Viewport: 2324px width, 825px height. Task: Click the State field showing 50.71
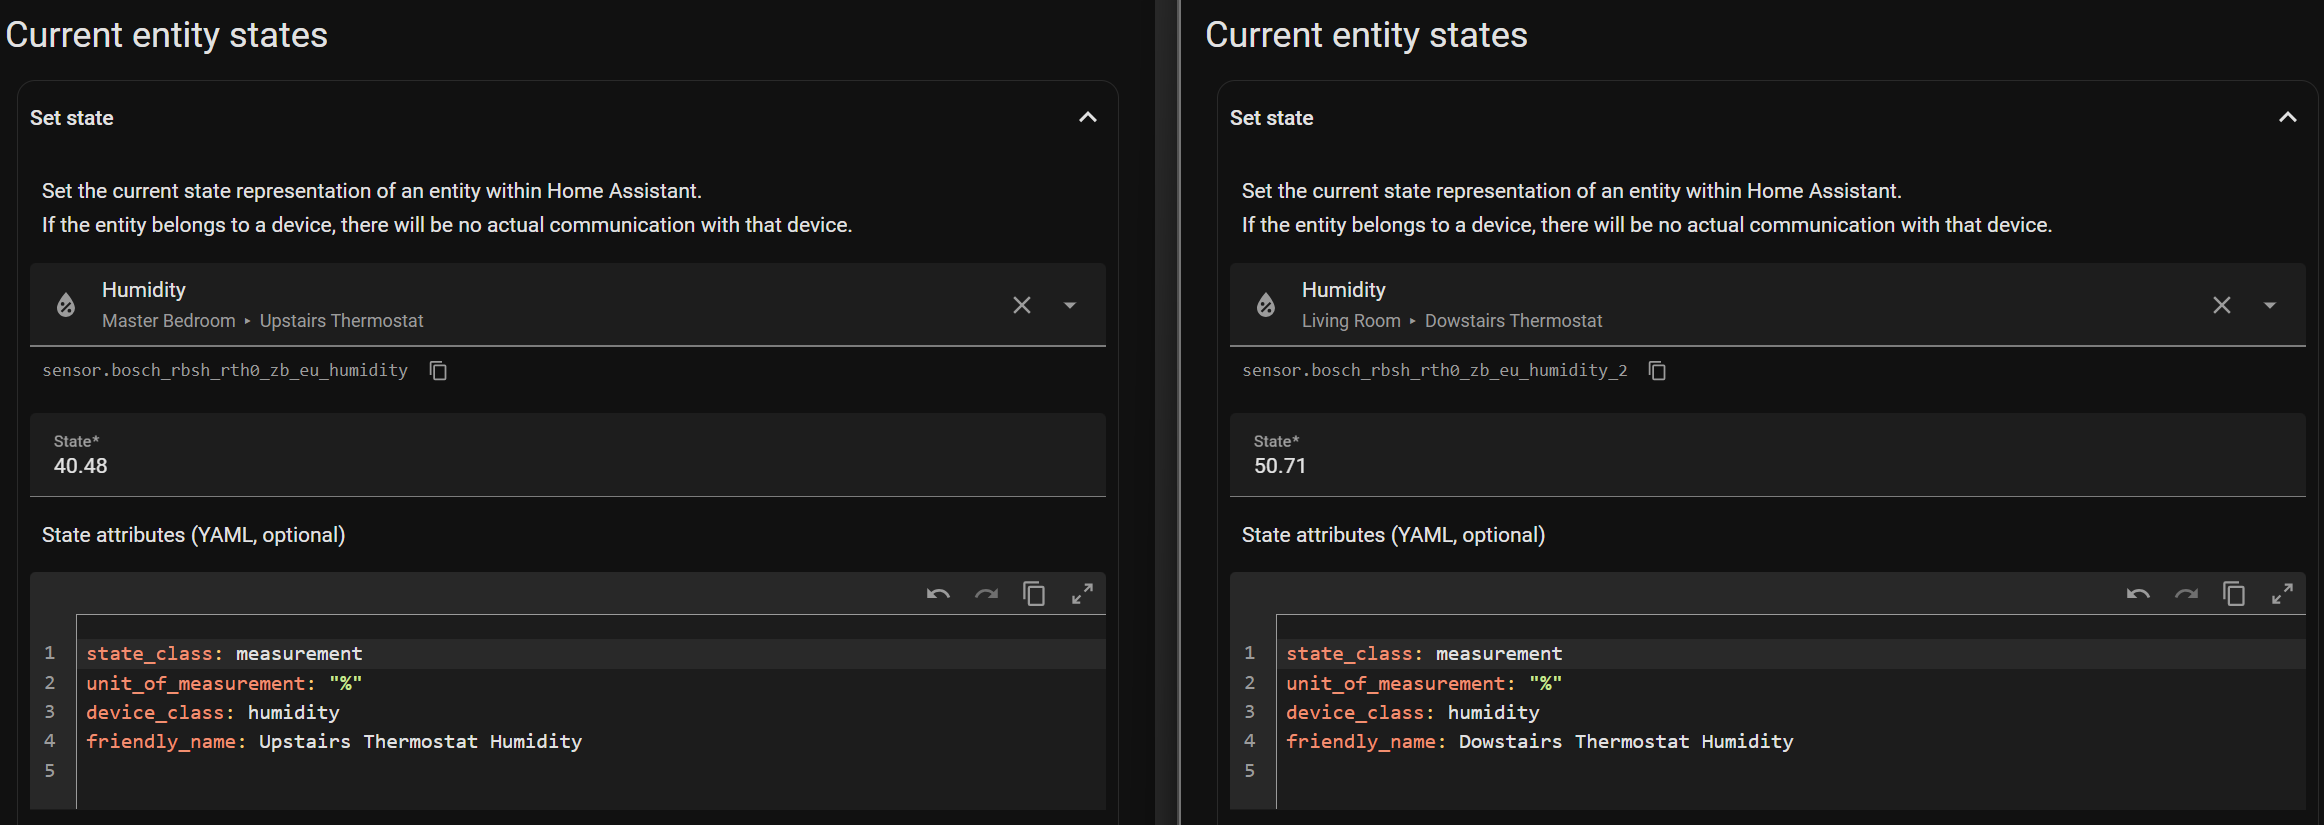pos(1766,465)
